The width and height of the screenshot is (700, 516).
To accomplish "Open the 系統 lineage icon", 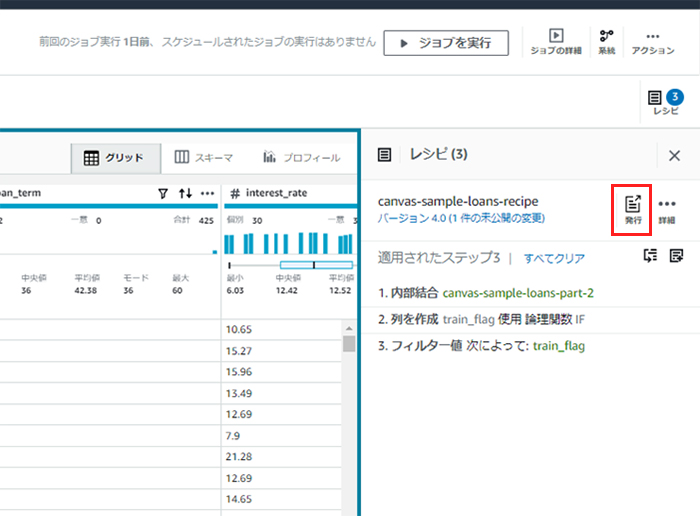I will pos(607,42).
